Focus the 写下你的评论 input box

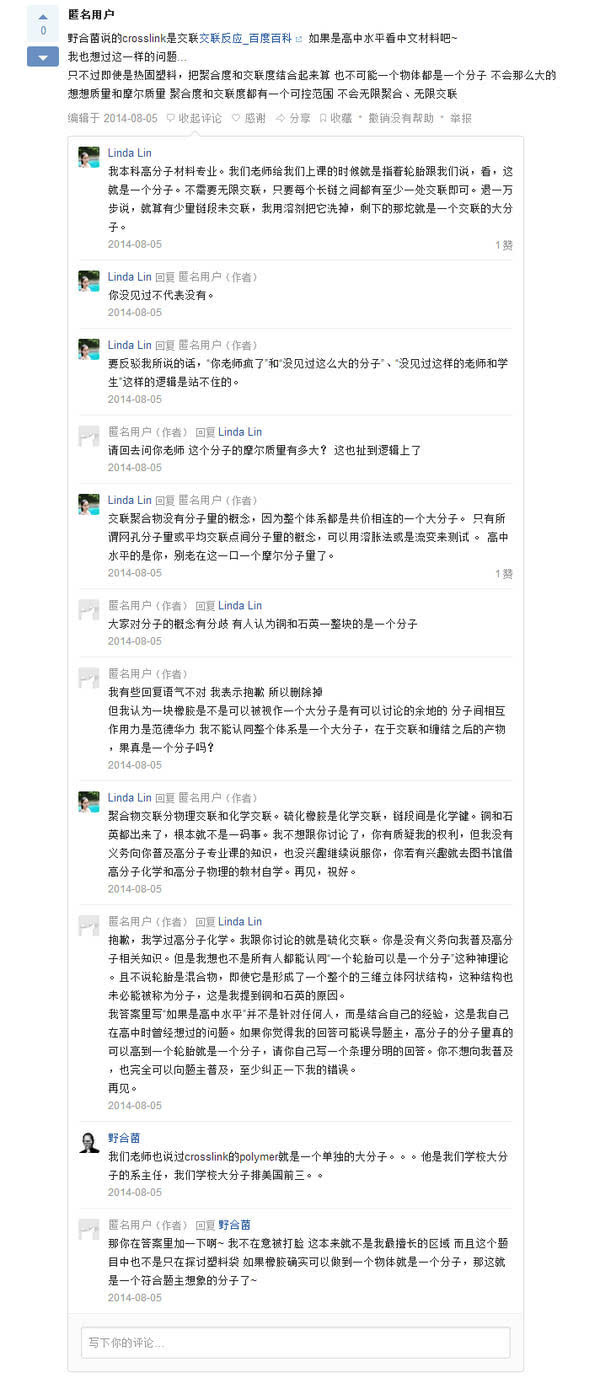295,1342
